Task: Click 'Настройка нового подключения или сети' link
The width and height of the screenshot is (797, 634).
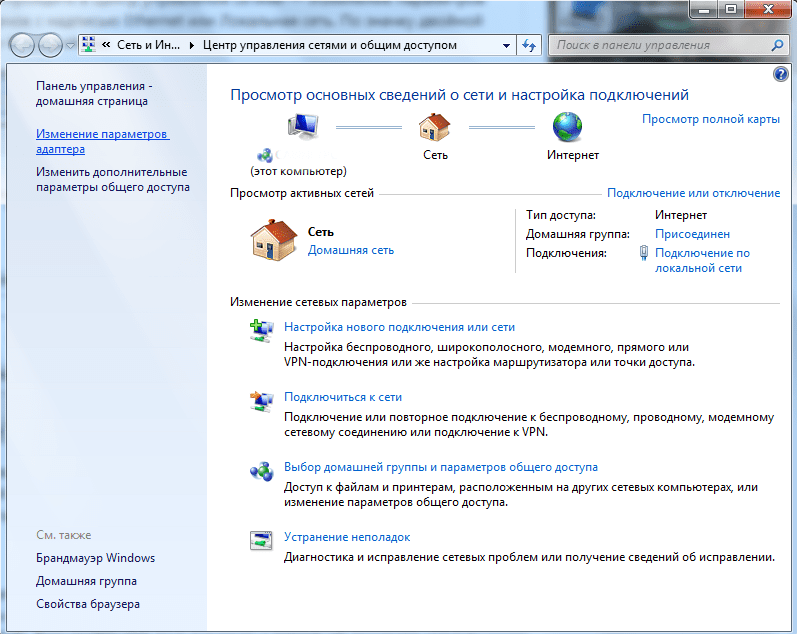Action: pyautogui.click(x=399, y=327)
